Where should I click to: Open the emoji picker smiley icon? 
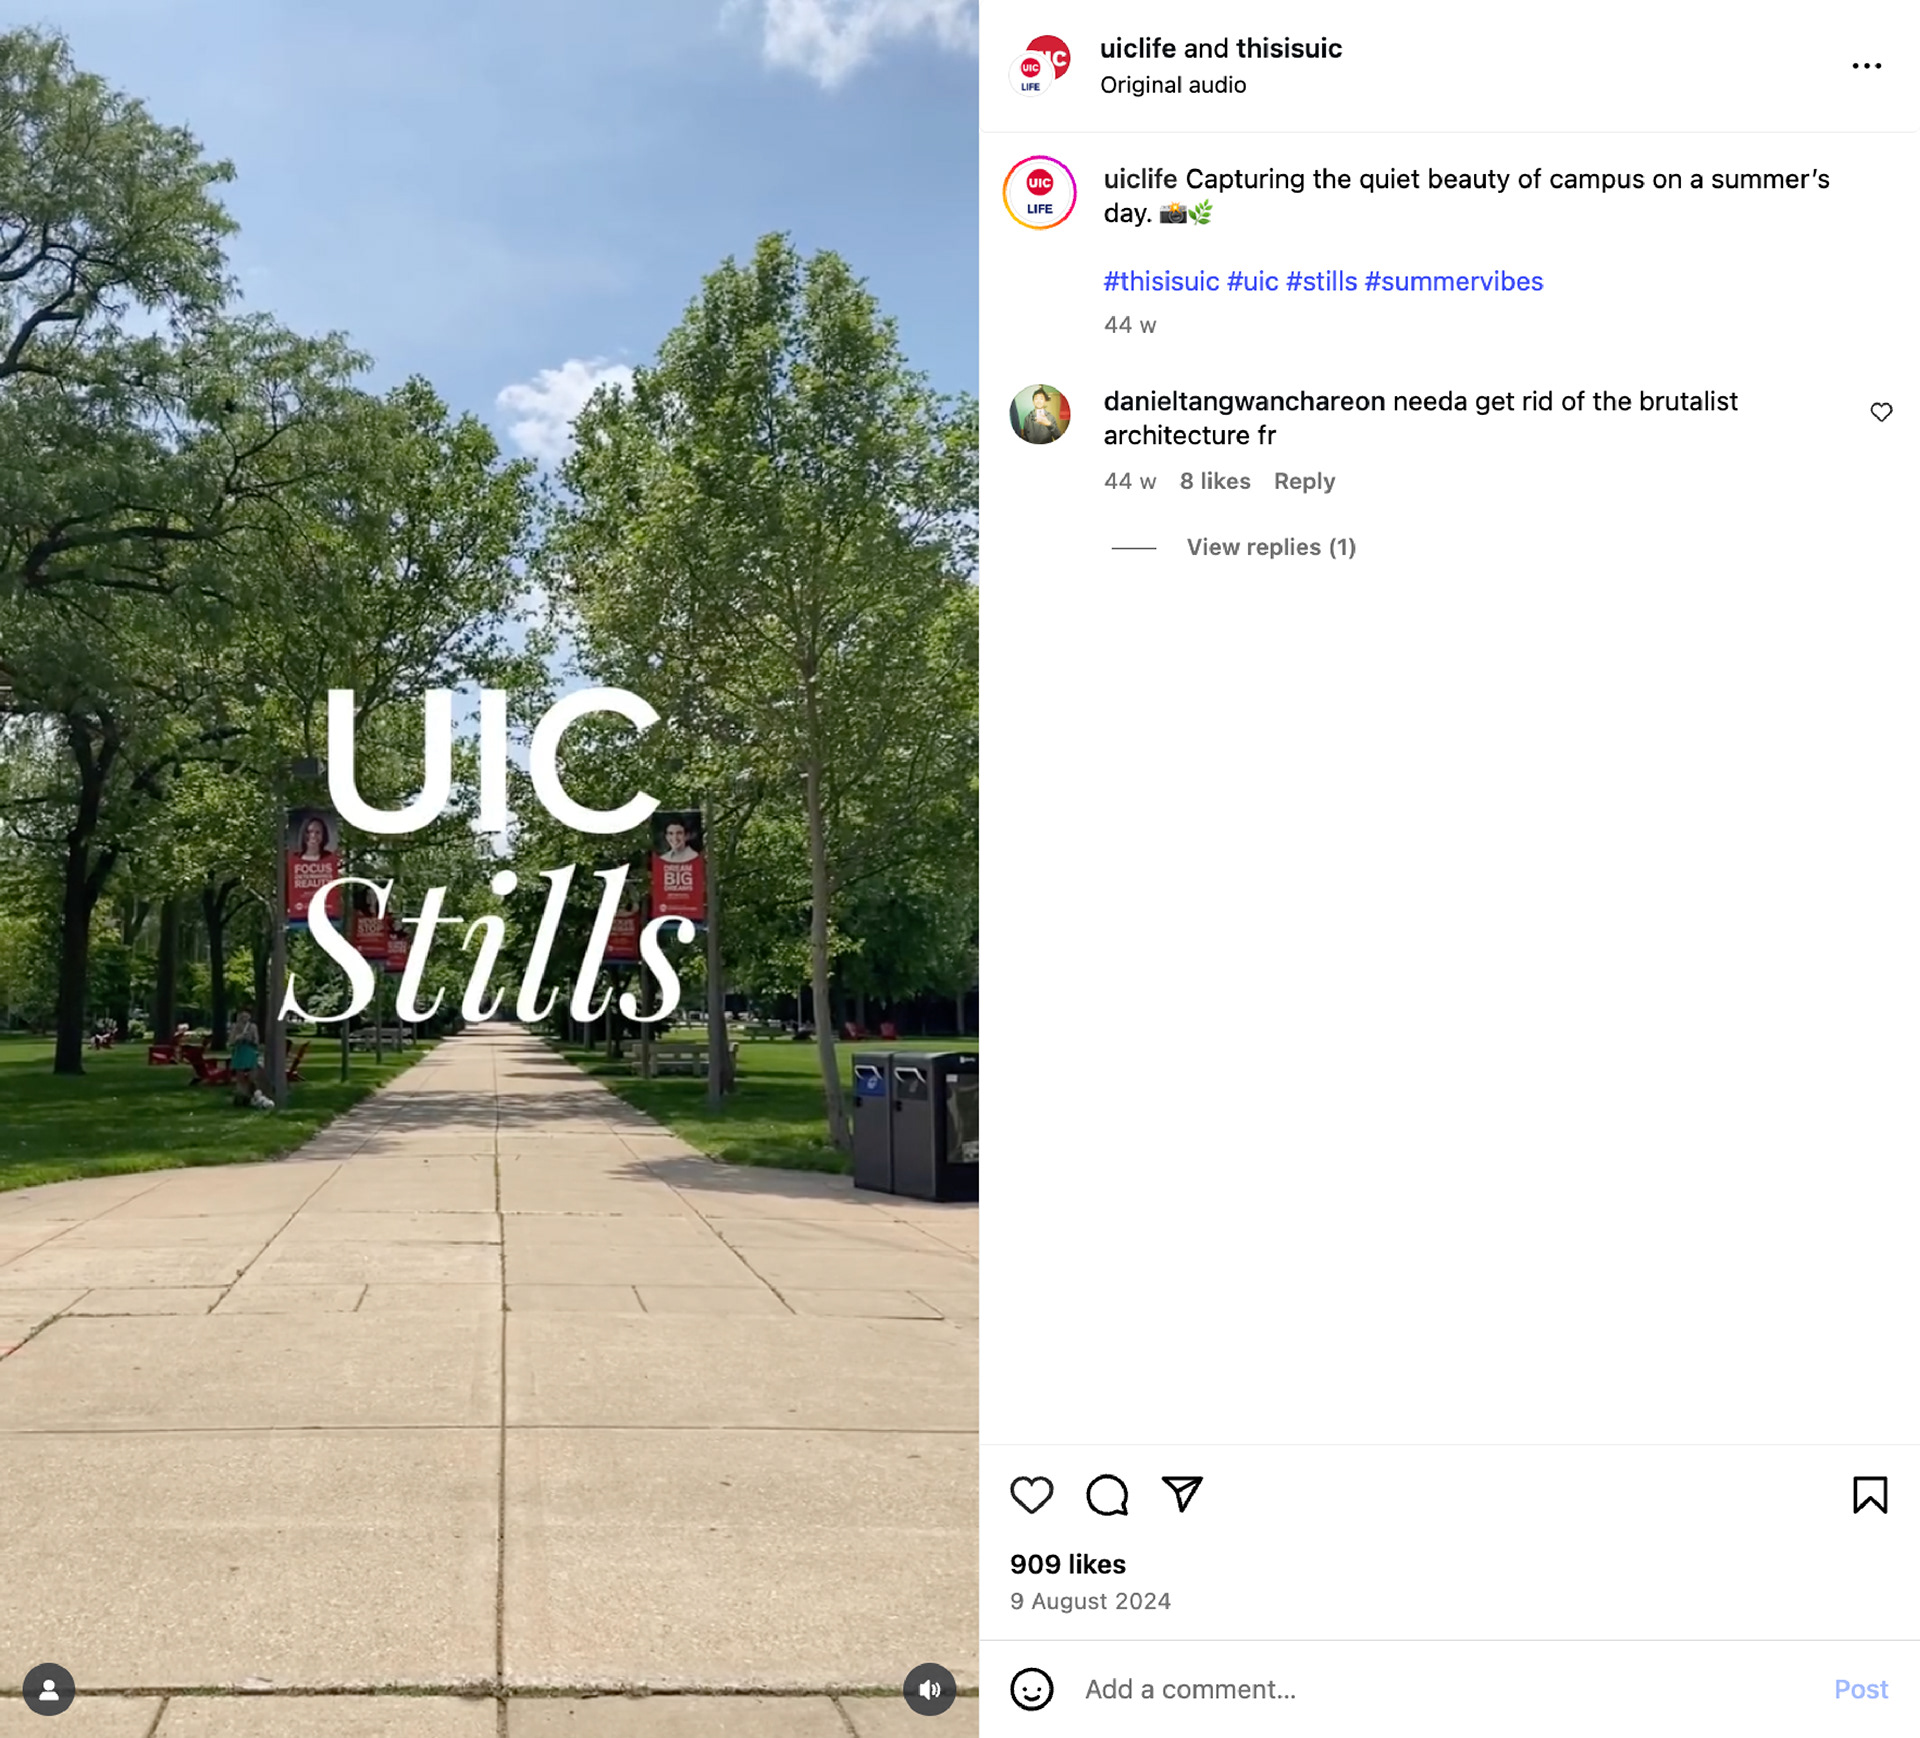tap(1031, 1689)
